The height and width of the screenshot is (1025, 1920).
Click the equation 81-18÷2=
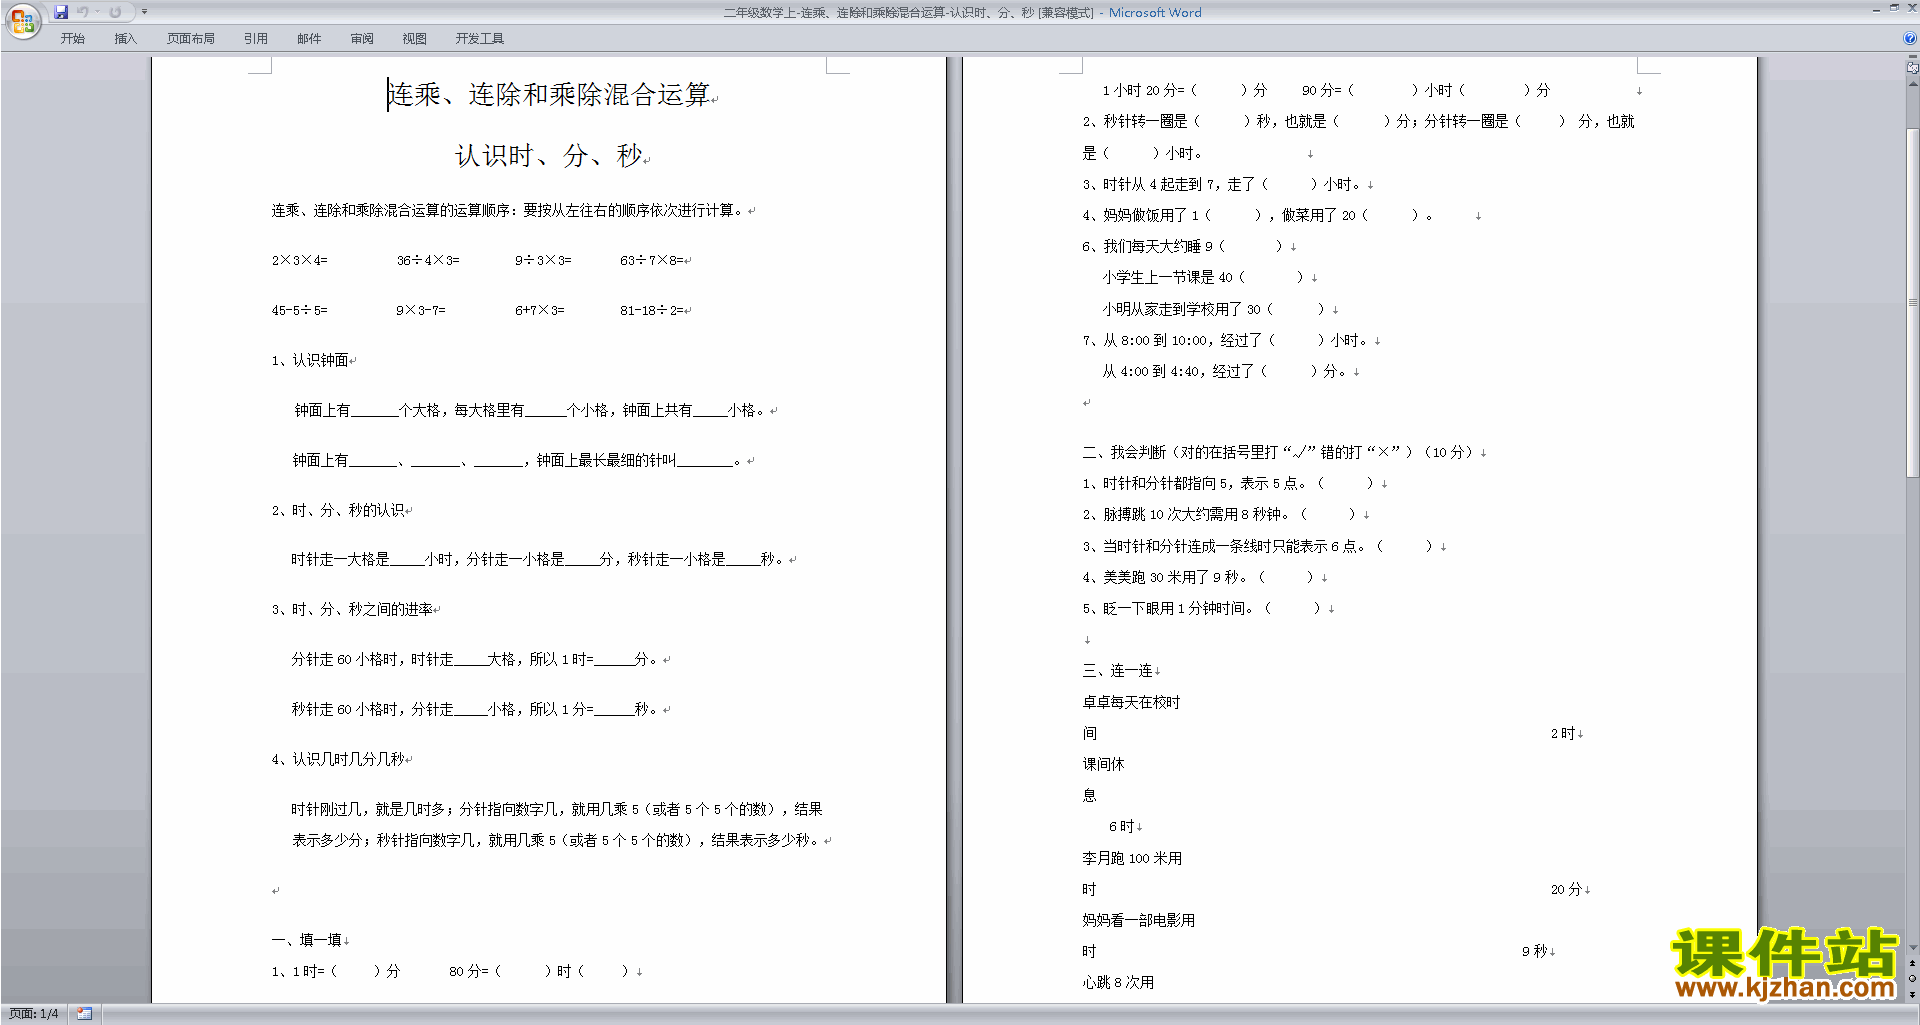[x=652, y=310]
